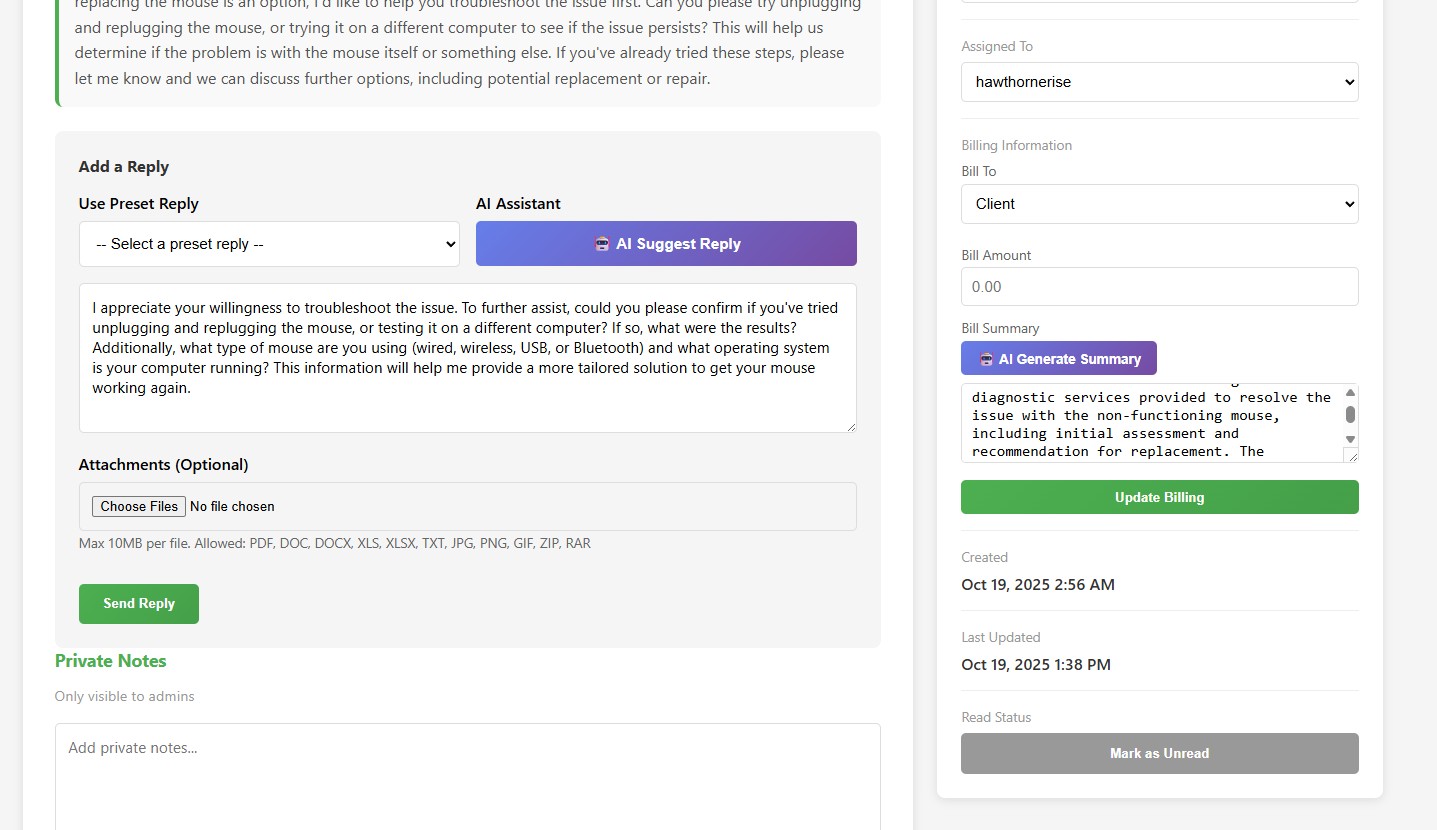Click the preset reply dropdown arrow

(449, 243)
